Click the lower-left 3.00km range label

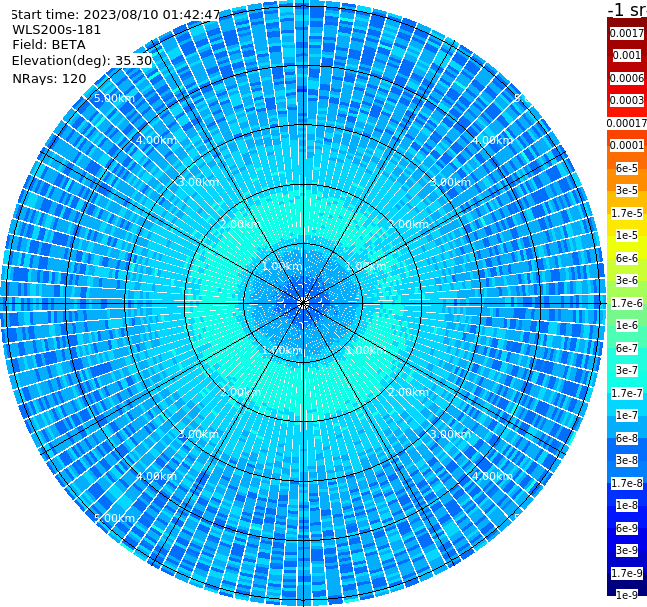[198, 434]
